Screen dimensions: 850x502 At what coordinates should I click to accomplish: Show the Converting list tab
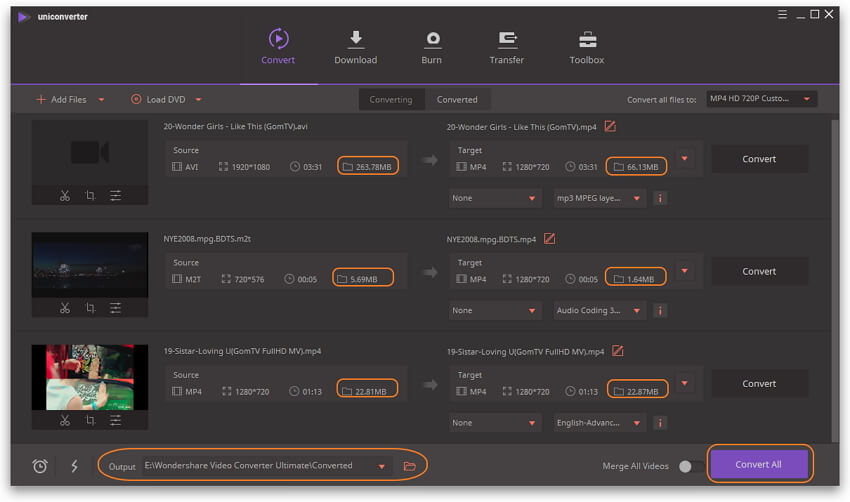(x=391, y=100)
